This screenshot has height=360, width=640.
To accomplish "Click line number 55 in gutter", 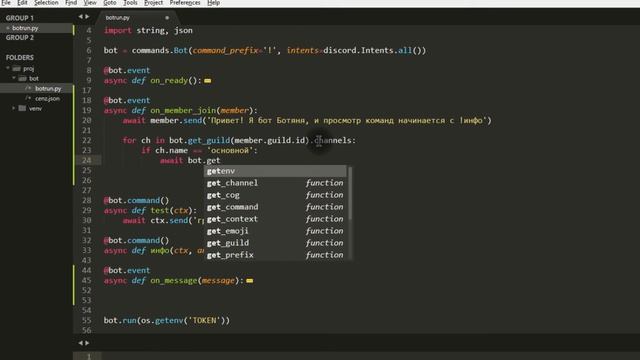I will [x=87, y=320].
